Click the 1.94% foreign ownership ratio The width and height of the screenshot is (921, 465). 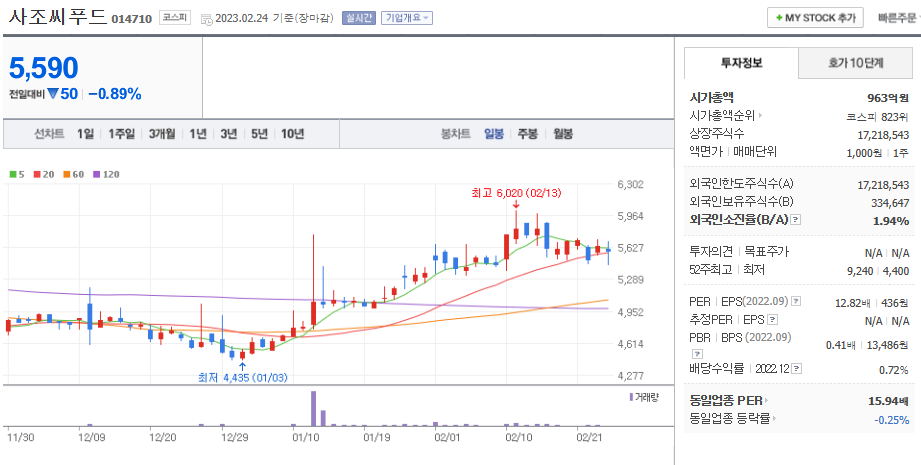pos(893,221)
